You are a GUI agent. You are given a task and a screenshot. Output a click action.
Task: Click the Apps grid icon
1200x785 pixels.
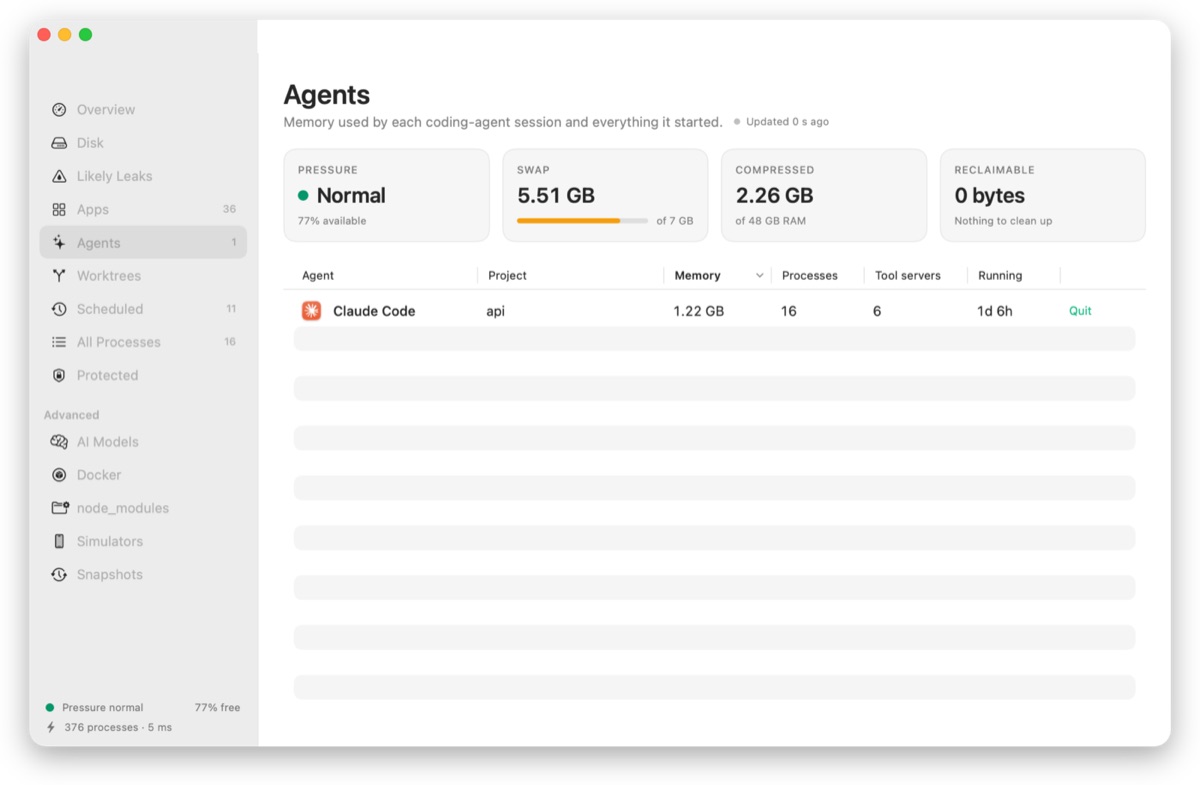pyautogui.click(x=59, y=209)
